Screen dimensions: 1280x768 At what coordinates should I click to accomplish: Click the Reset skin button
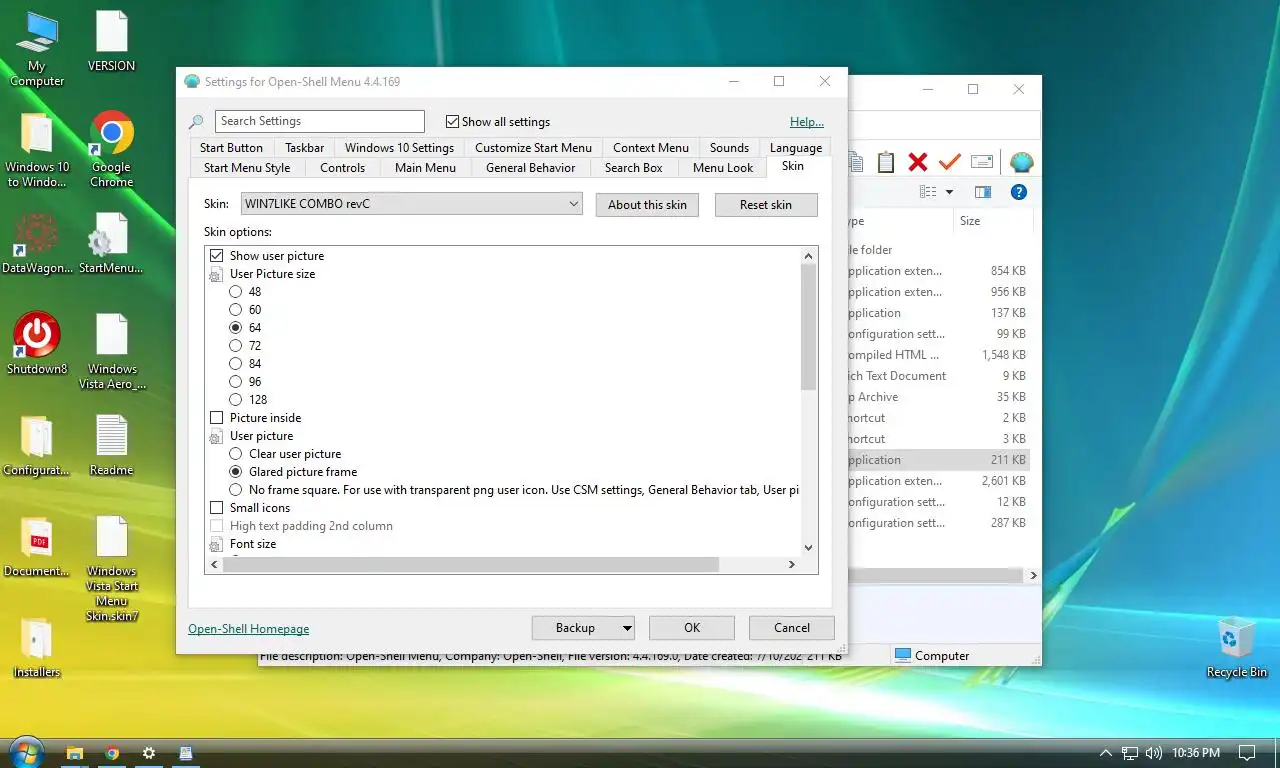[766, 205]
